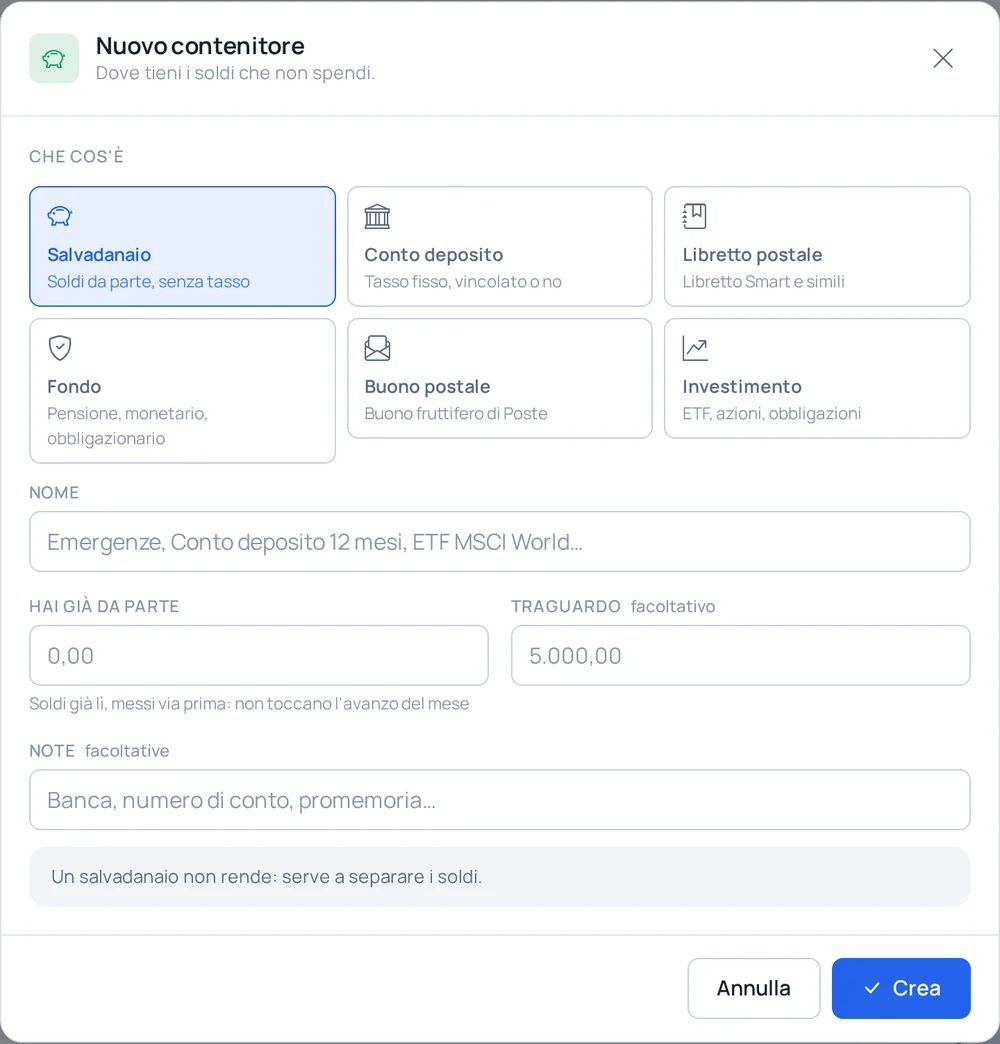The height and width of the screenshot is (1044, 1000).
Task: Click the shield check icon on Fondo
Action: point(60,348)
